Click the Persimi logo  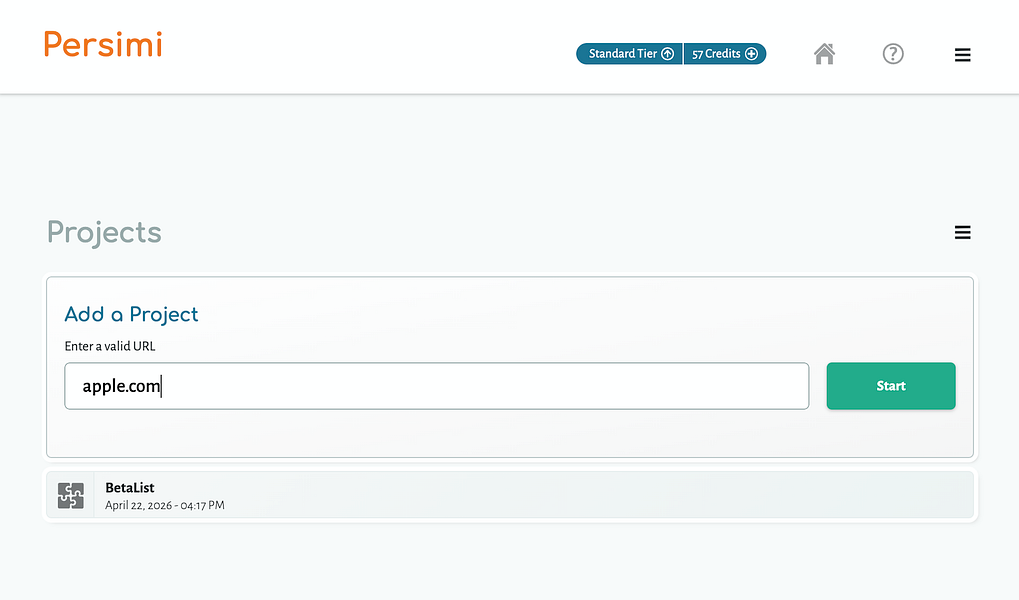(103, 44)
